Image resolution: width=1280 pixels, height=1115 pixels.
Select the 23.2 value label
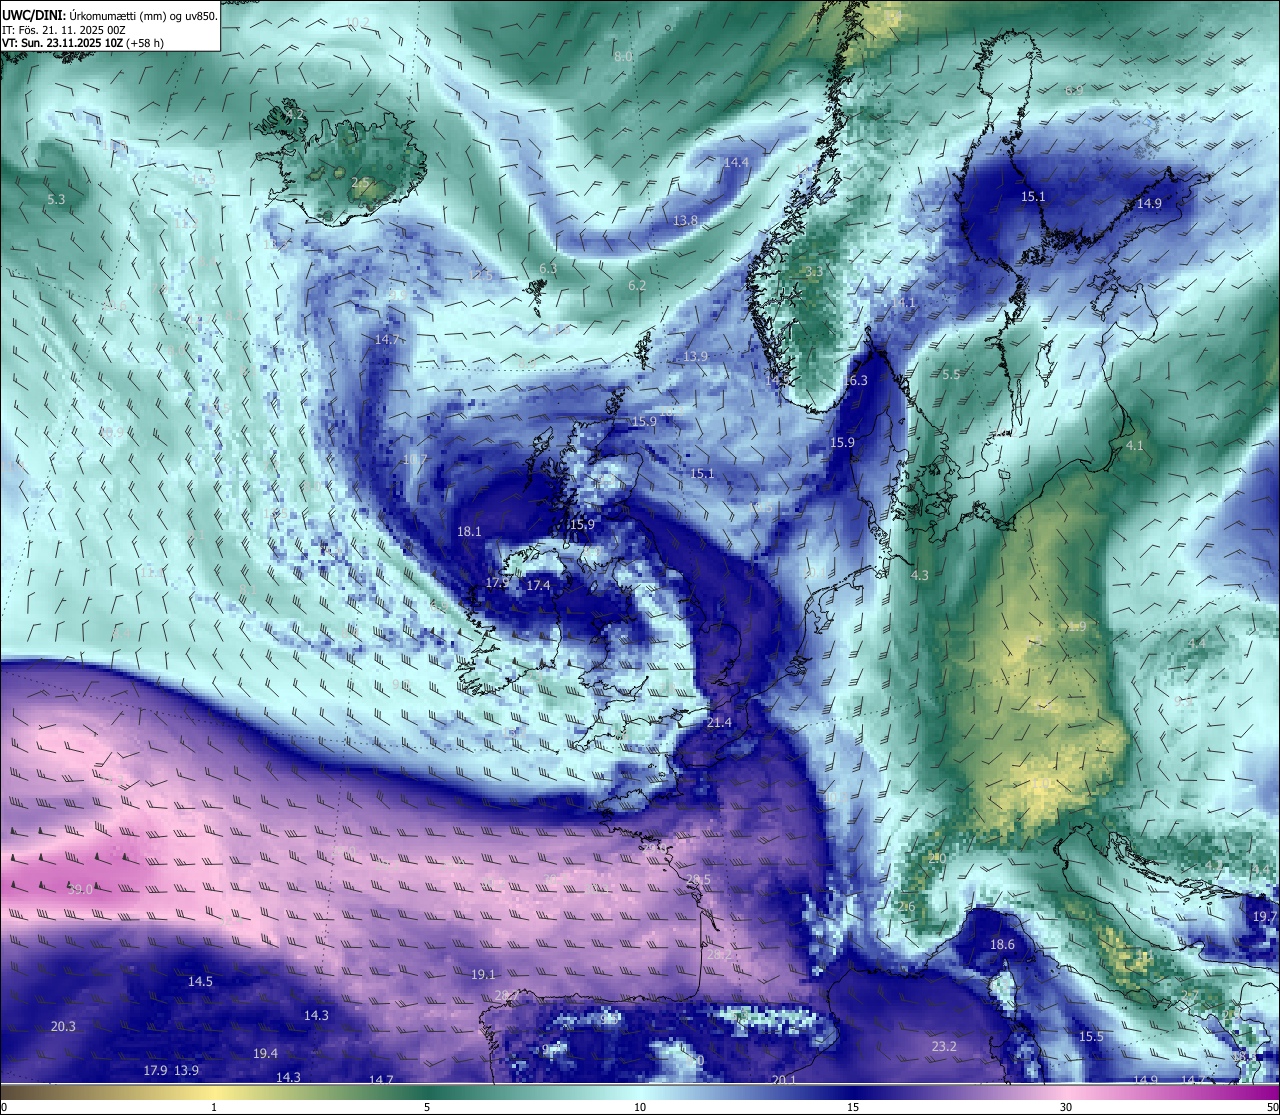pos(944,1046)
